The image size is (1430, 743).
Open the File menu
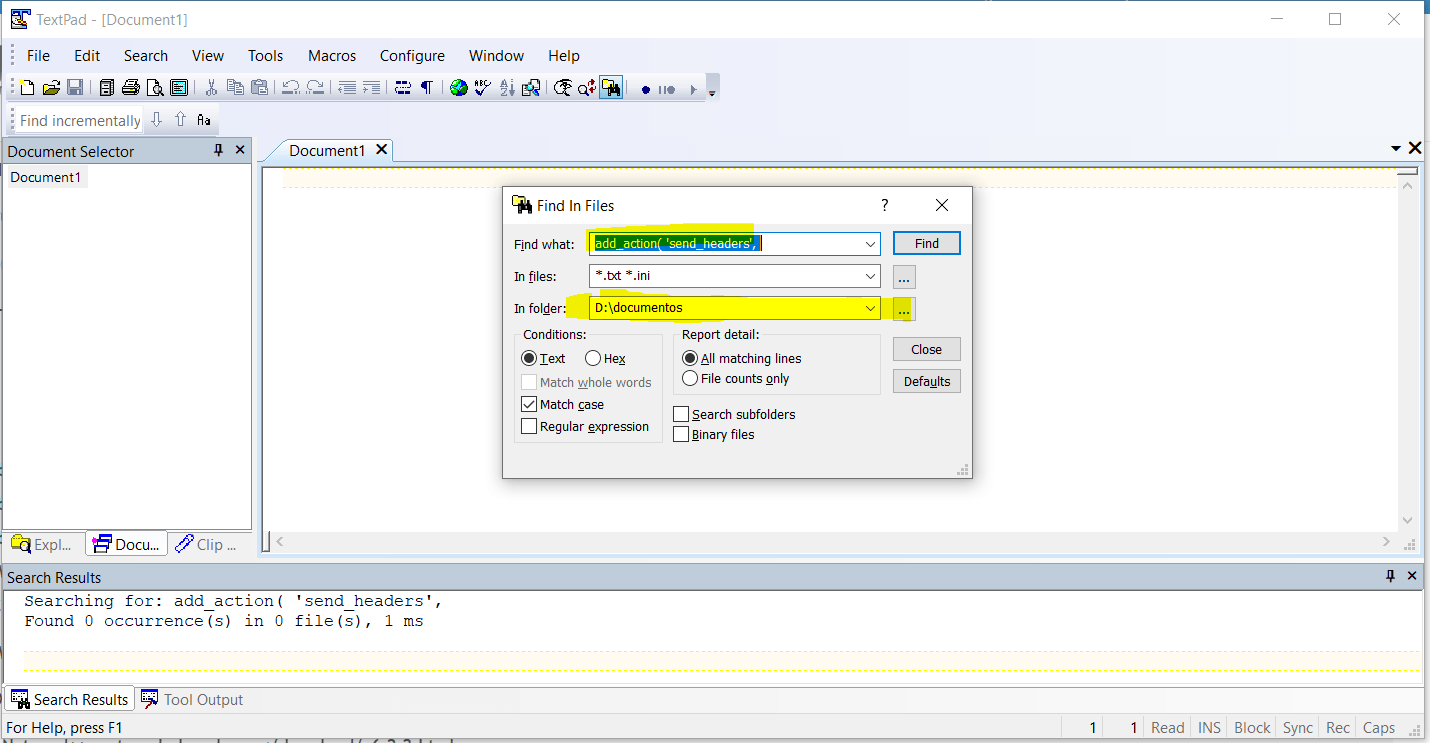(x=38, y=56)
